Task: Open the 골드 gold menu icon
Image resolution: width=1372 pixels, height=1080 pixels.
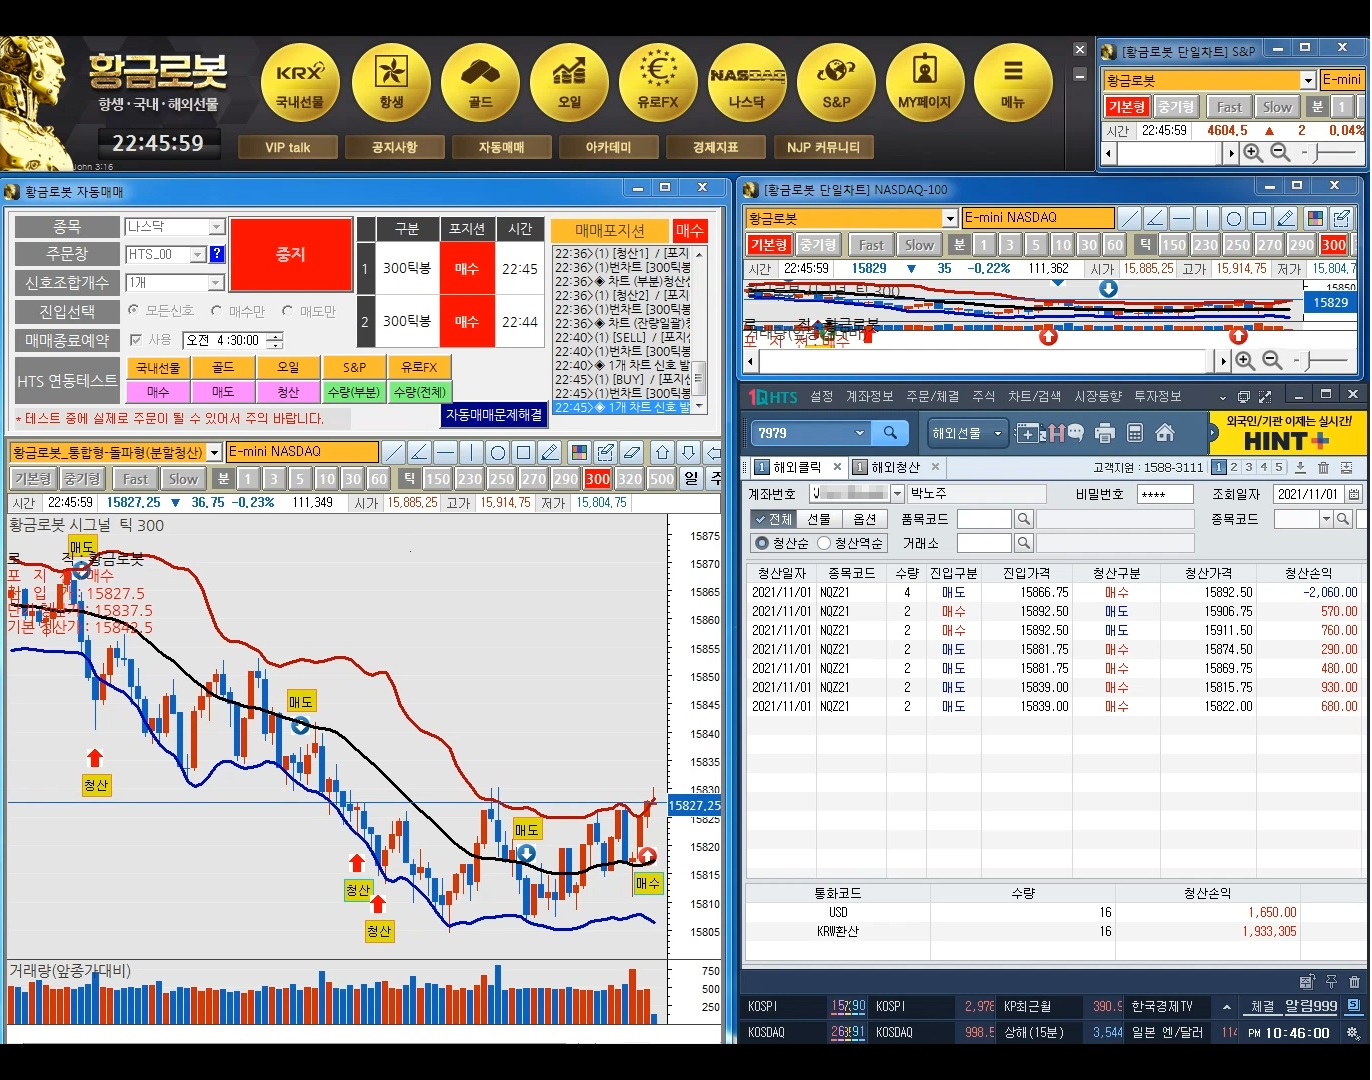Action: click(480, 83)
